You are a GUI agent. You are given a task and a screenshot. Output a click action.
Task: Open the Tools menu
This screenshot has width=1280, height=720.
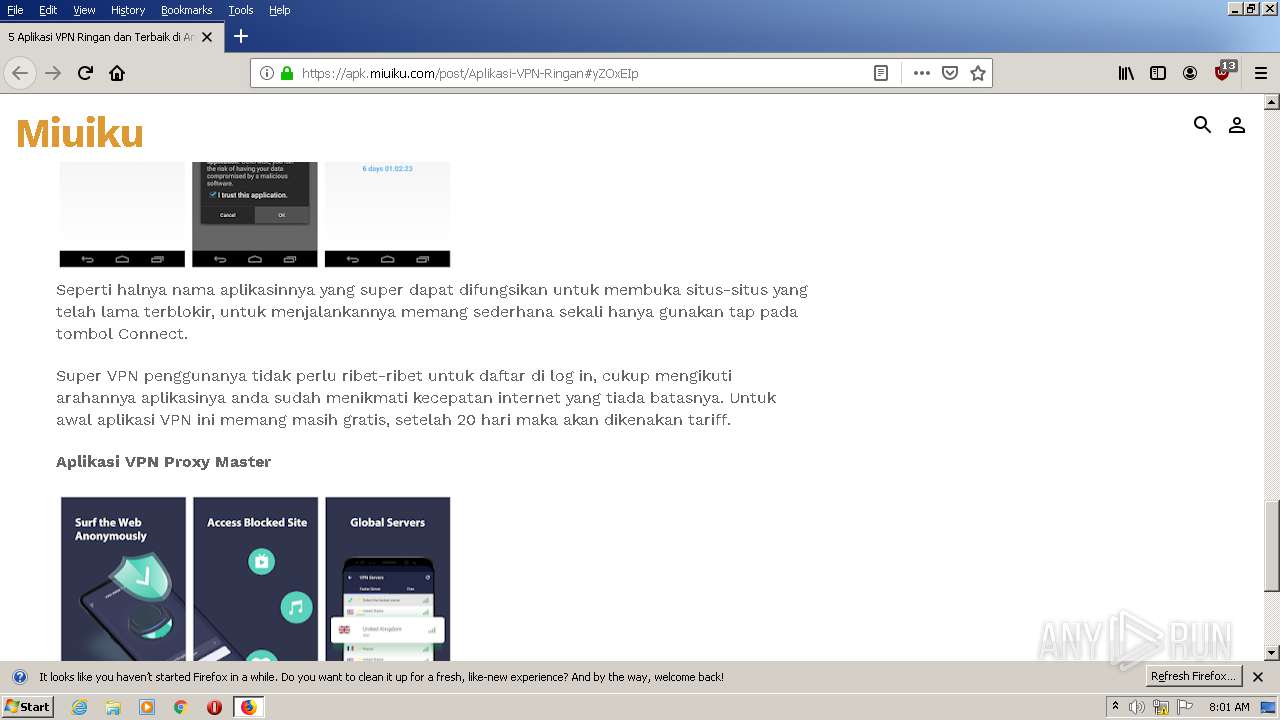(x=241, y=10)
